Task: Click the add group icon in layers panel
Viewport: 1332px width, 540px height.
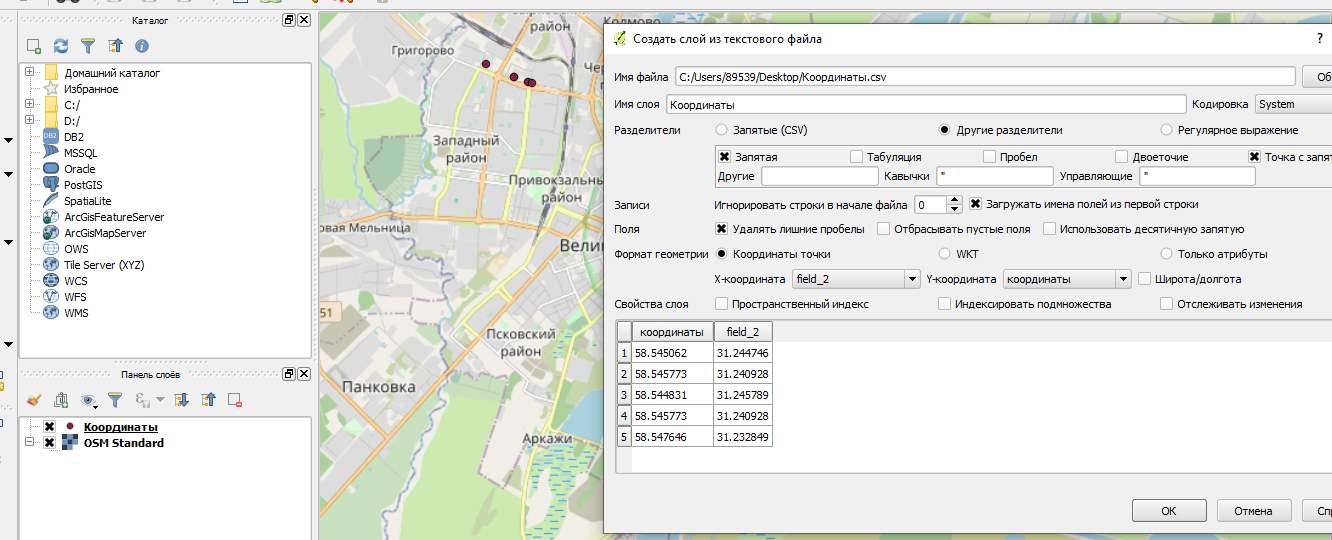Action: click(x=61, y=400)
